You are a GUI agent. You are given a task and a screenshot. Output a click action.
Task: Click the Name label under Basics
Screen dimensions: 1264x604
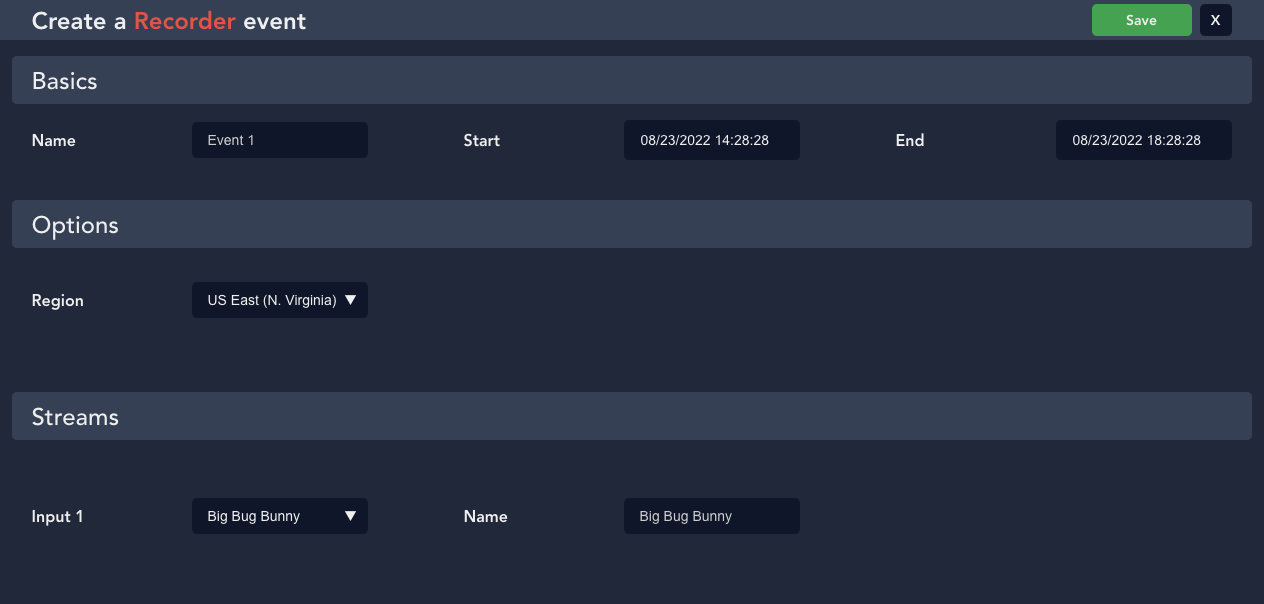(53, 141)
